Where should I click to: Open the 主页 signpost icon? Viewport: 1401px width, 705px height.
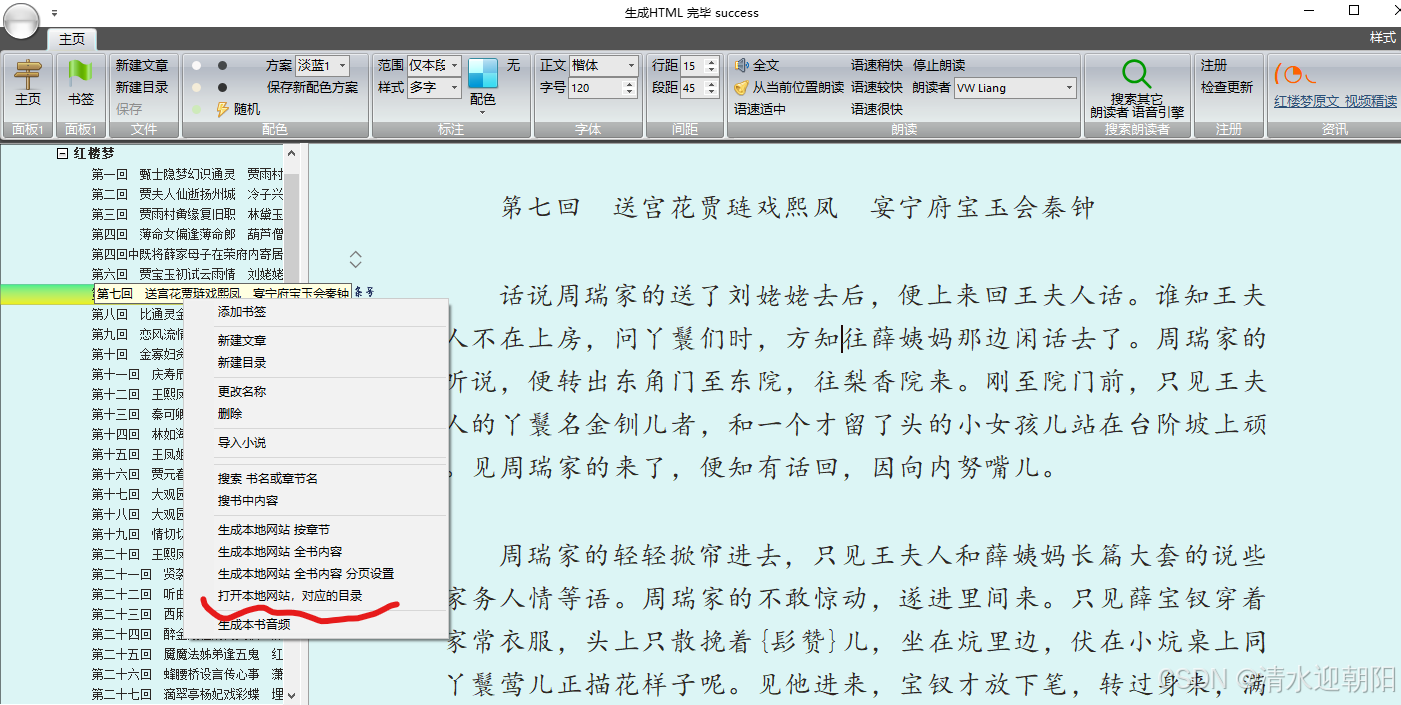point(28,73)
